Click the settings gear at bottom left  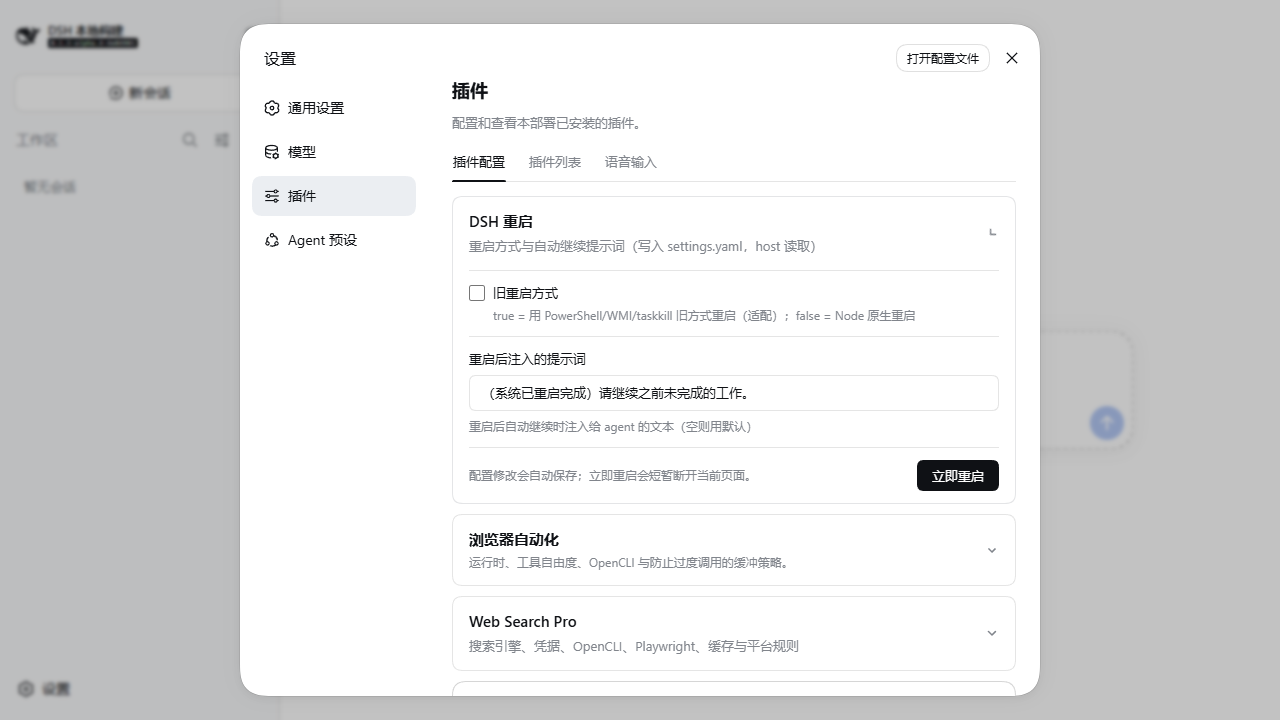(x=26, y=689)
